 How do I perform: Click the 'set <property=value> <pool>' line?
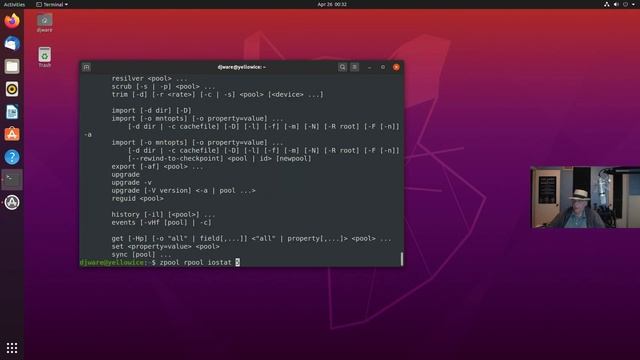click(165, 247)
